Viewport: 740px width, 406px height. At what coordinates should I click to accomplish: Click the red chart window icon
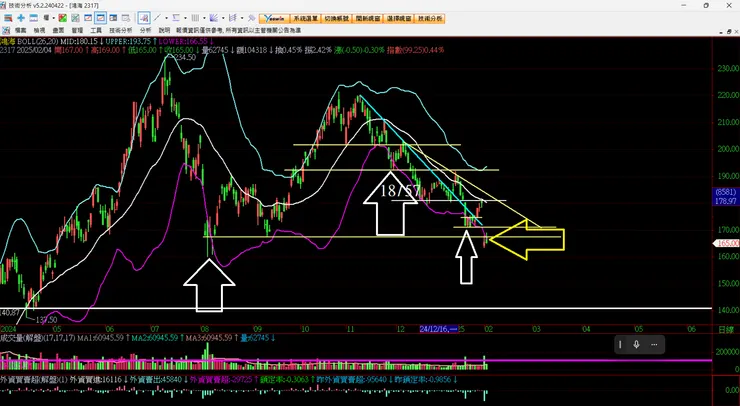[88, 18]
